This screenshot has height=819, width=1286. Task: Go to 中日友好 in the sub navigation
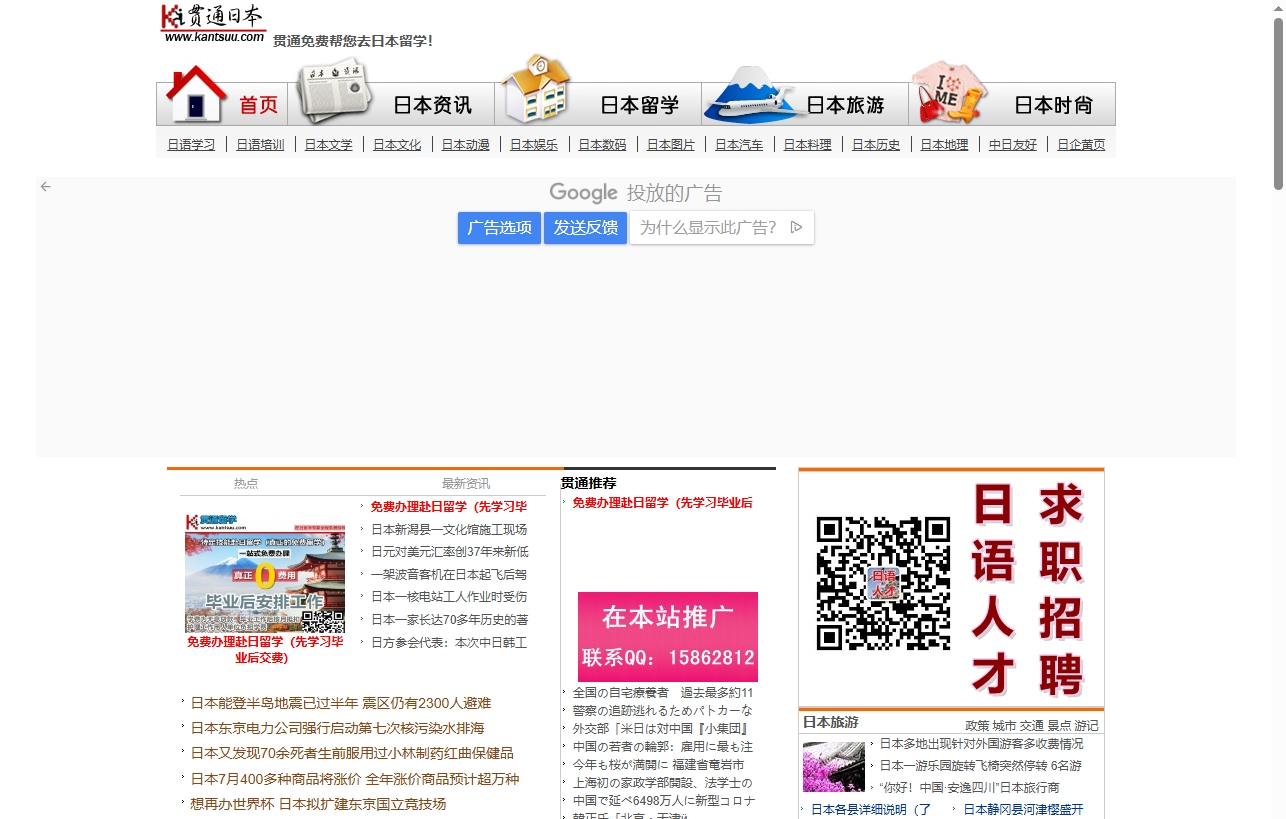[x=1013, y=144]
